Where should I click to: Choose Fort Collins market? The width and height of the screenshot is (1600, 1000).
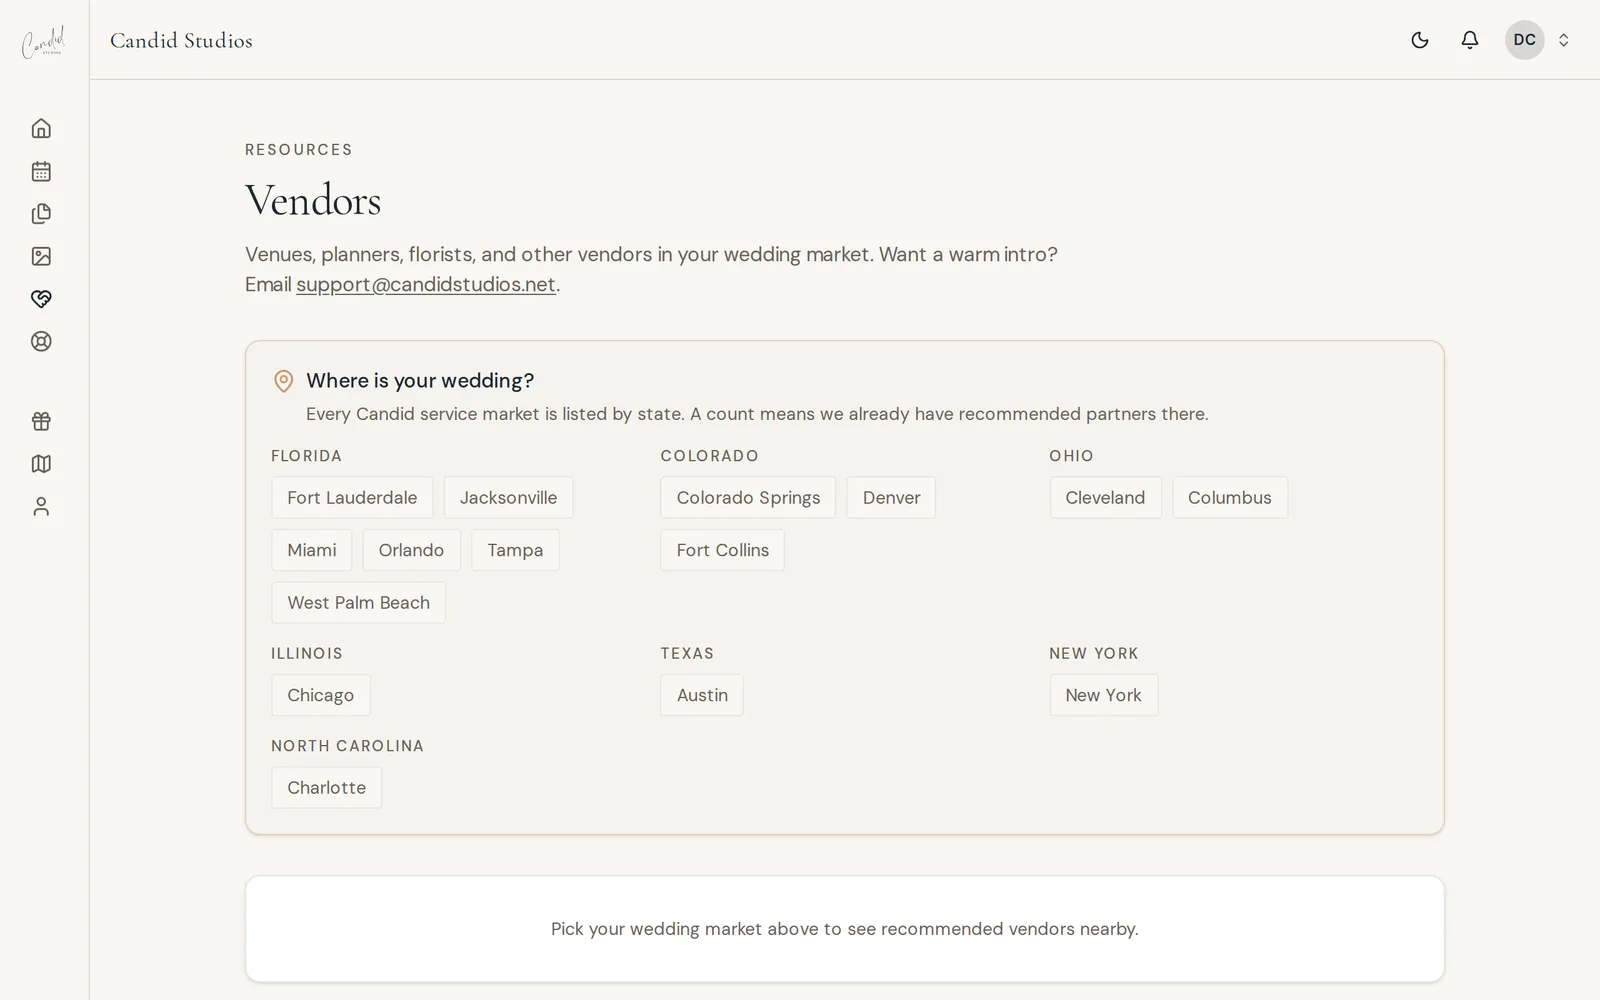point(723,550)
